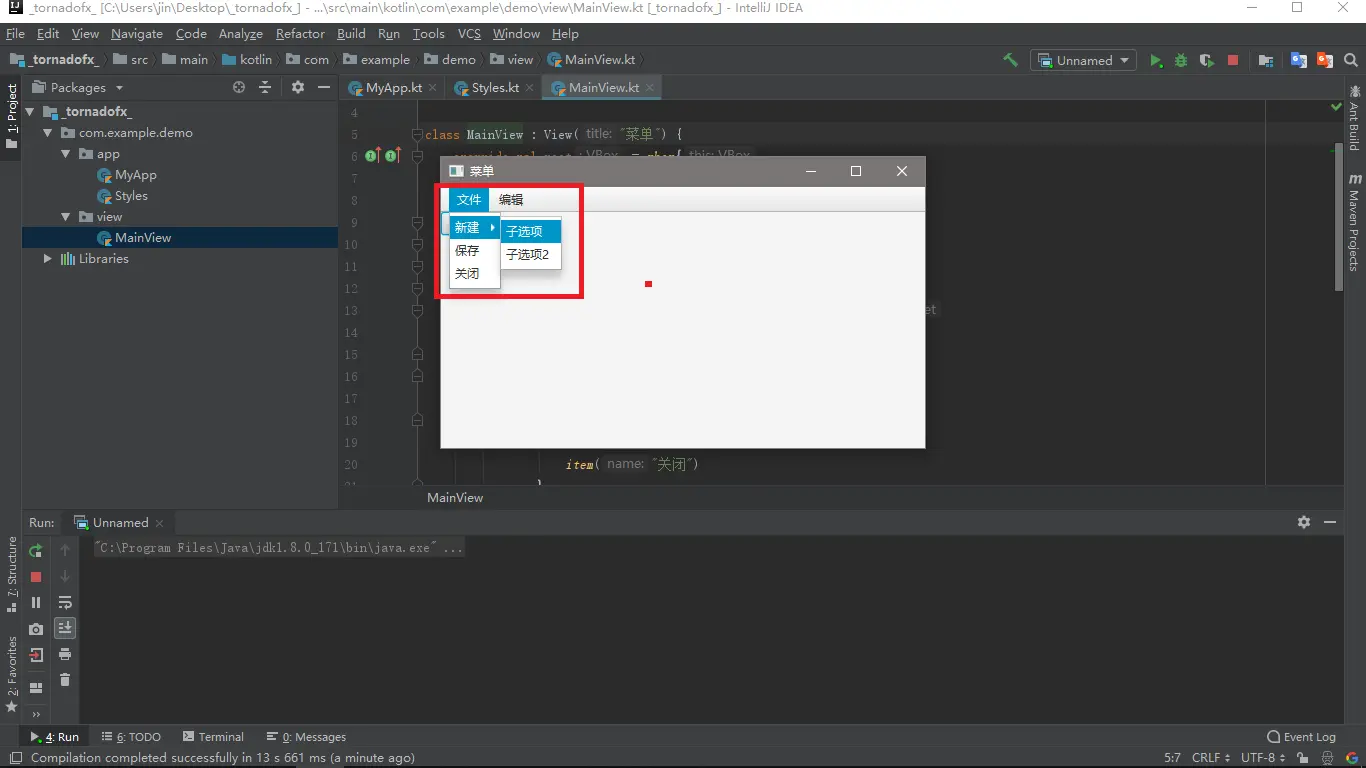Collapse the com.example.demo package arrow
The image size is (1366, 768).
pyautogui.click(x=47, y=132)
